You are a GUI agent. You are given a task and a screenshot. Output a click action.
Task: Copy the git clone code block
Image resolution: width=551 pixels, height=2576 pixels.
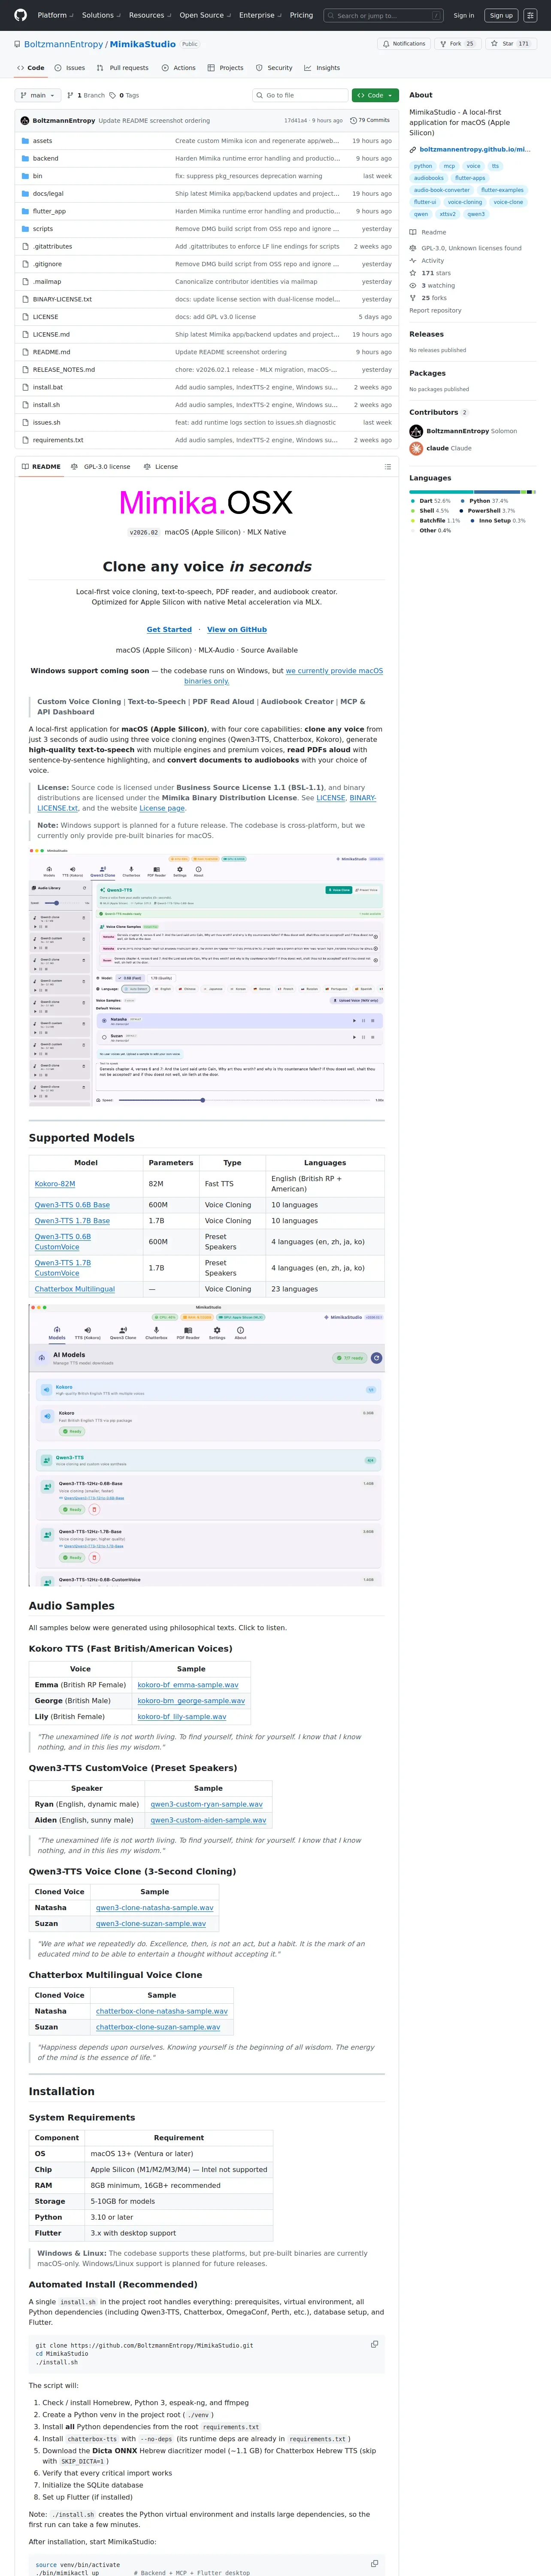pos(375,2344)
